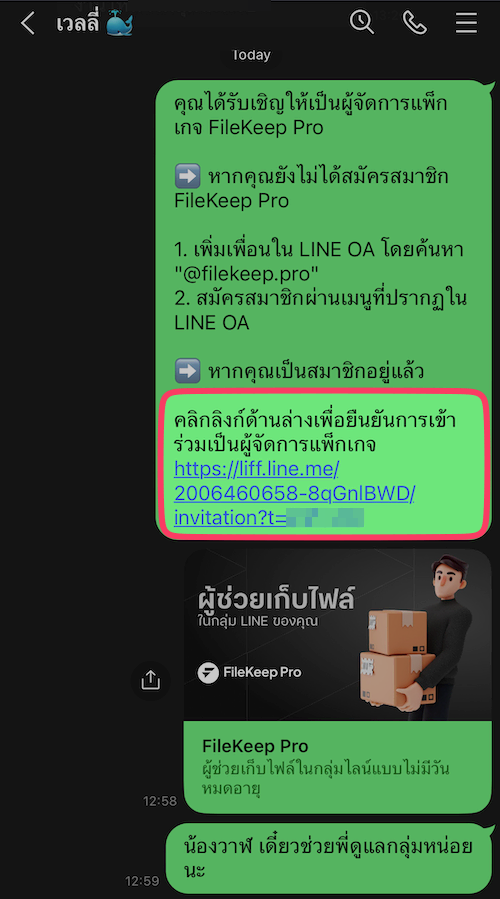Open the FileKeep Pro card title

[255, 746]
